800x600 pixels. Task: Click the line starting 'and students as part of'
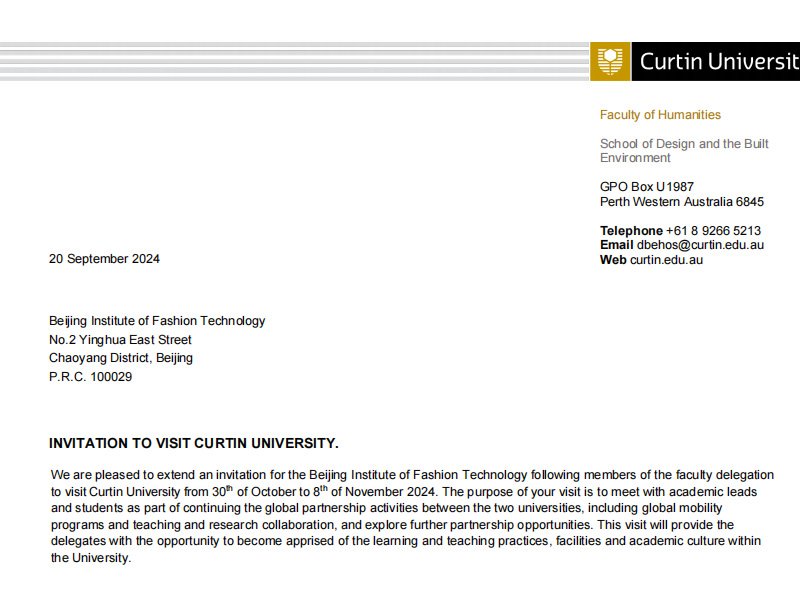click(x=386, y=508)
